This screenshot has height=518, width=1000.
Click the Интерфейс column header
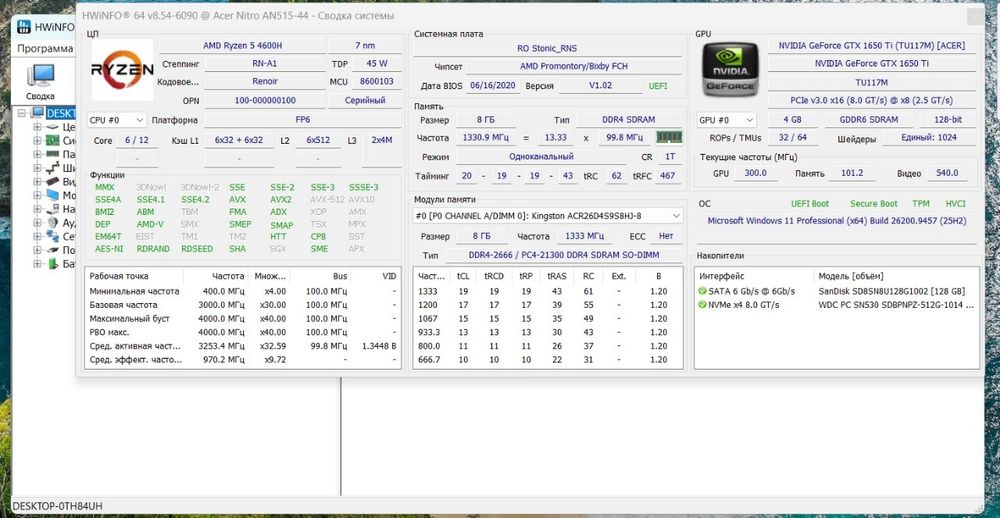pos(755,276)
